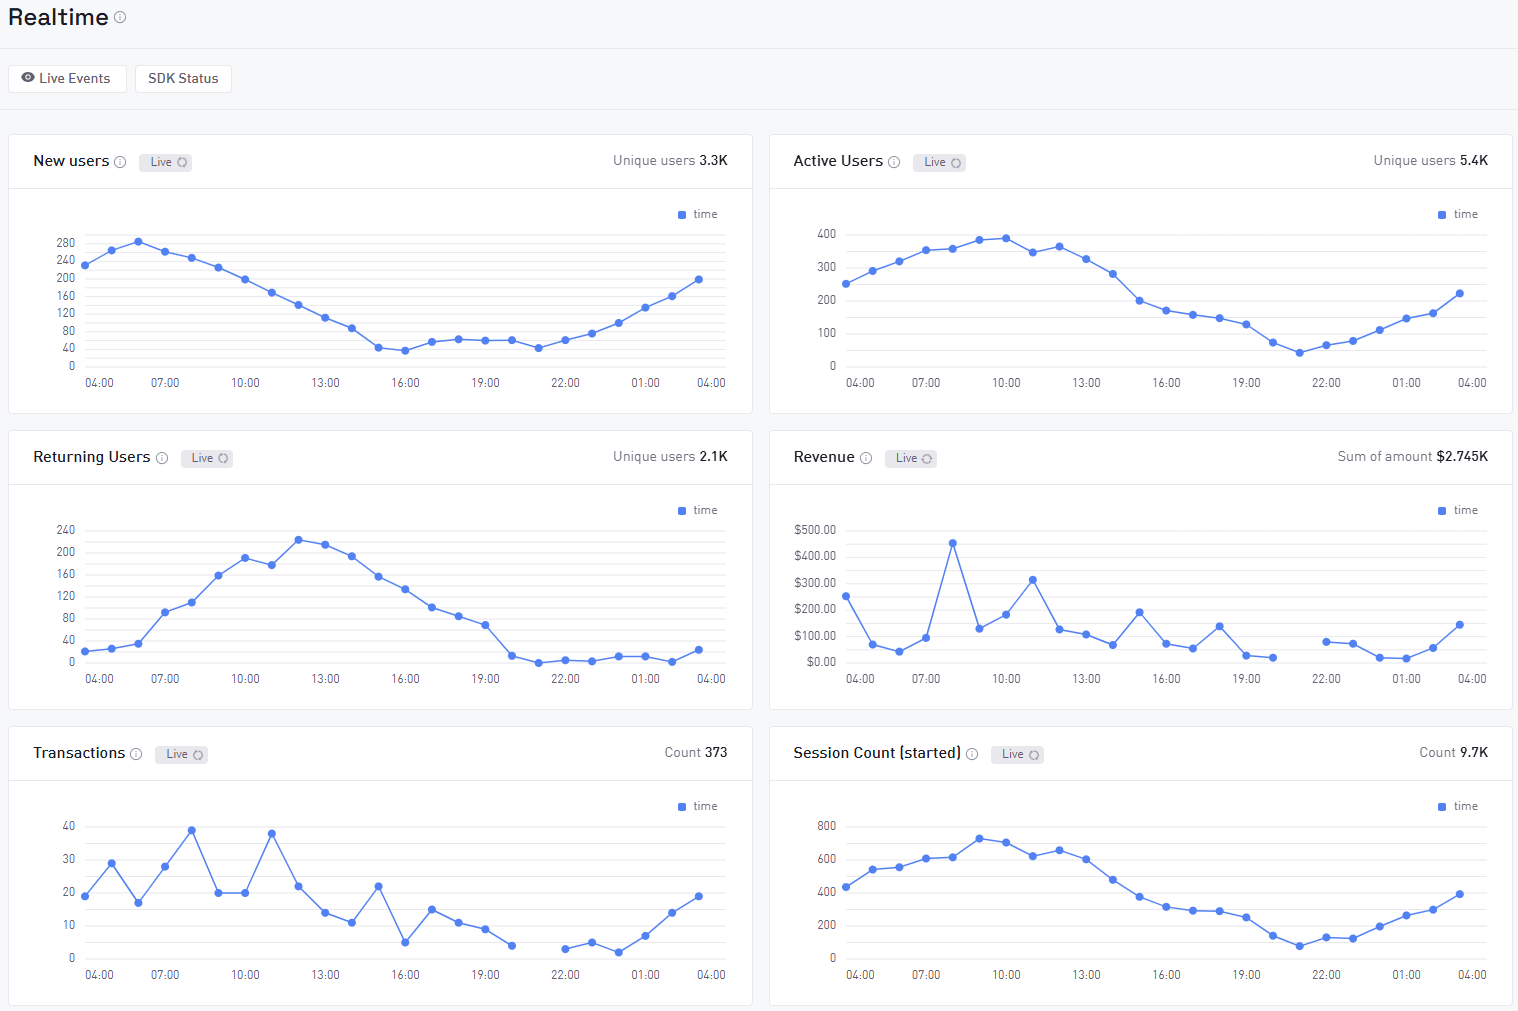The width and height of the screenshot is (1518, 1011).
Task: Click the info icon beside New users
Action: tap(120, 162)
